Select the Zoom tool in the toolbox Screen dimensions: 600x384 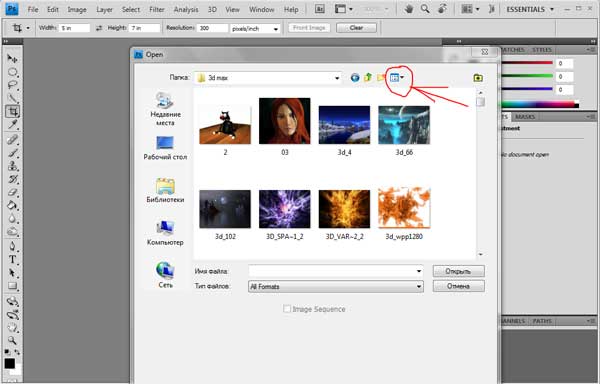point(12,340)
